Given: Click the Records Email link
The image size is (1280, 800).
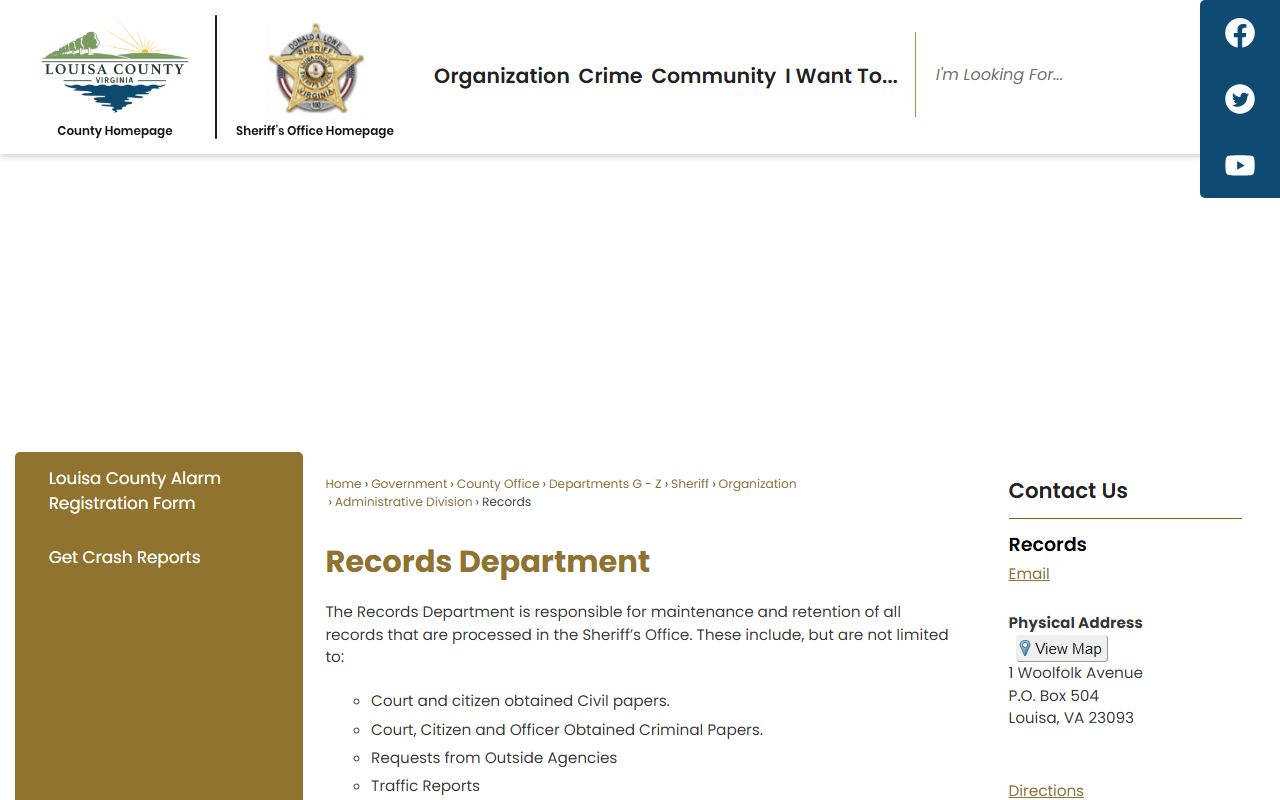Looking at the screenshot, I should coord(1029,574).
